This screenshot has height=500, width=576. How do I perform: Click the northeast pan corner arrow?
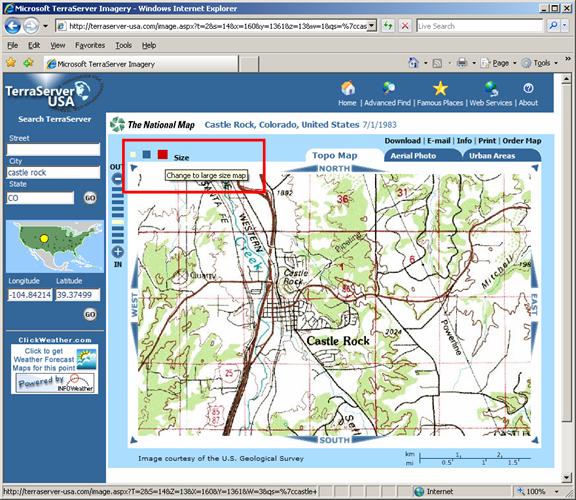[535, 168]
